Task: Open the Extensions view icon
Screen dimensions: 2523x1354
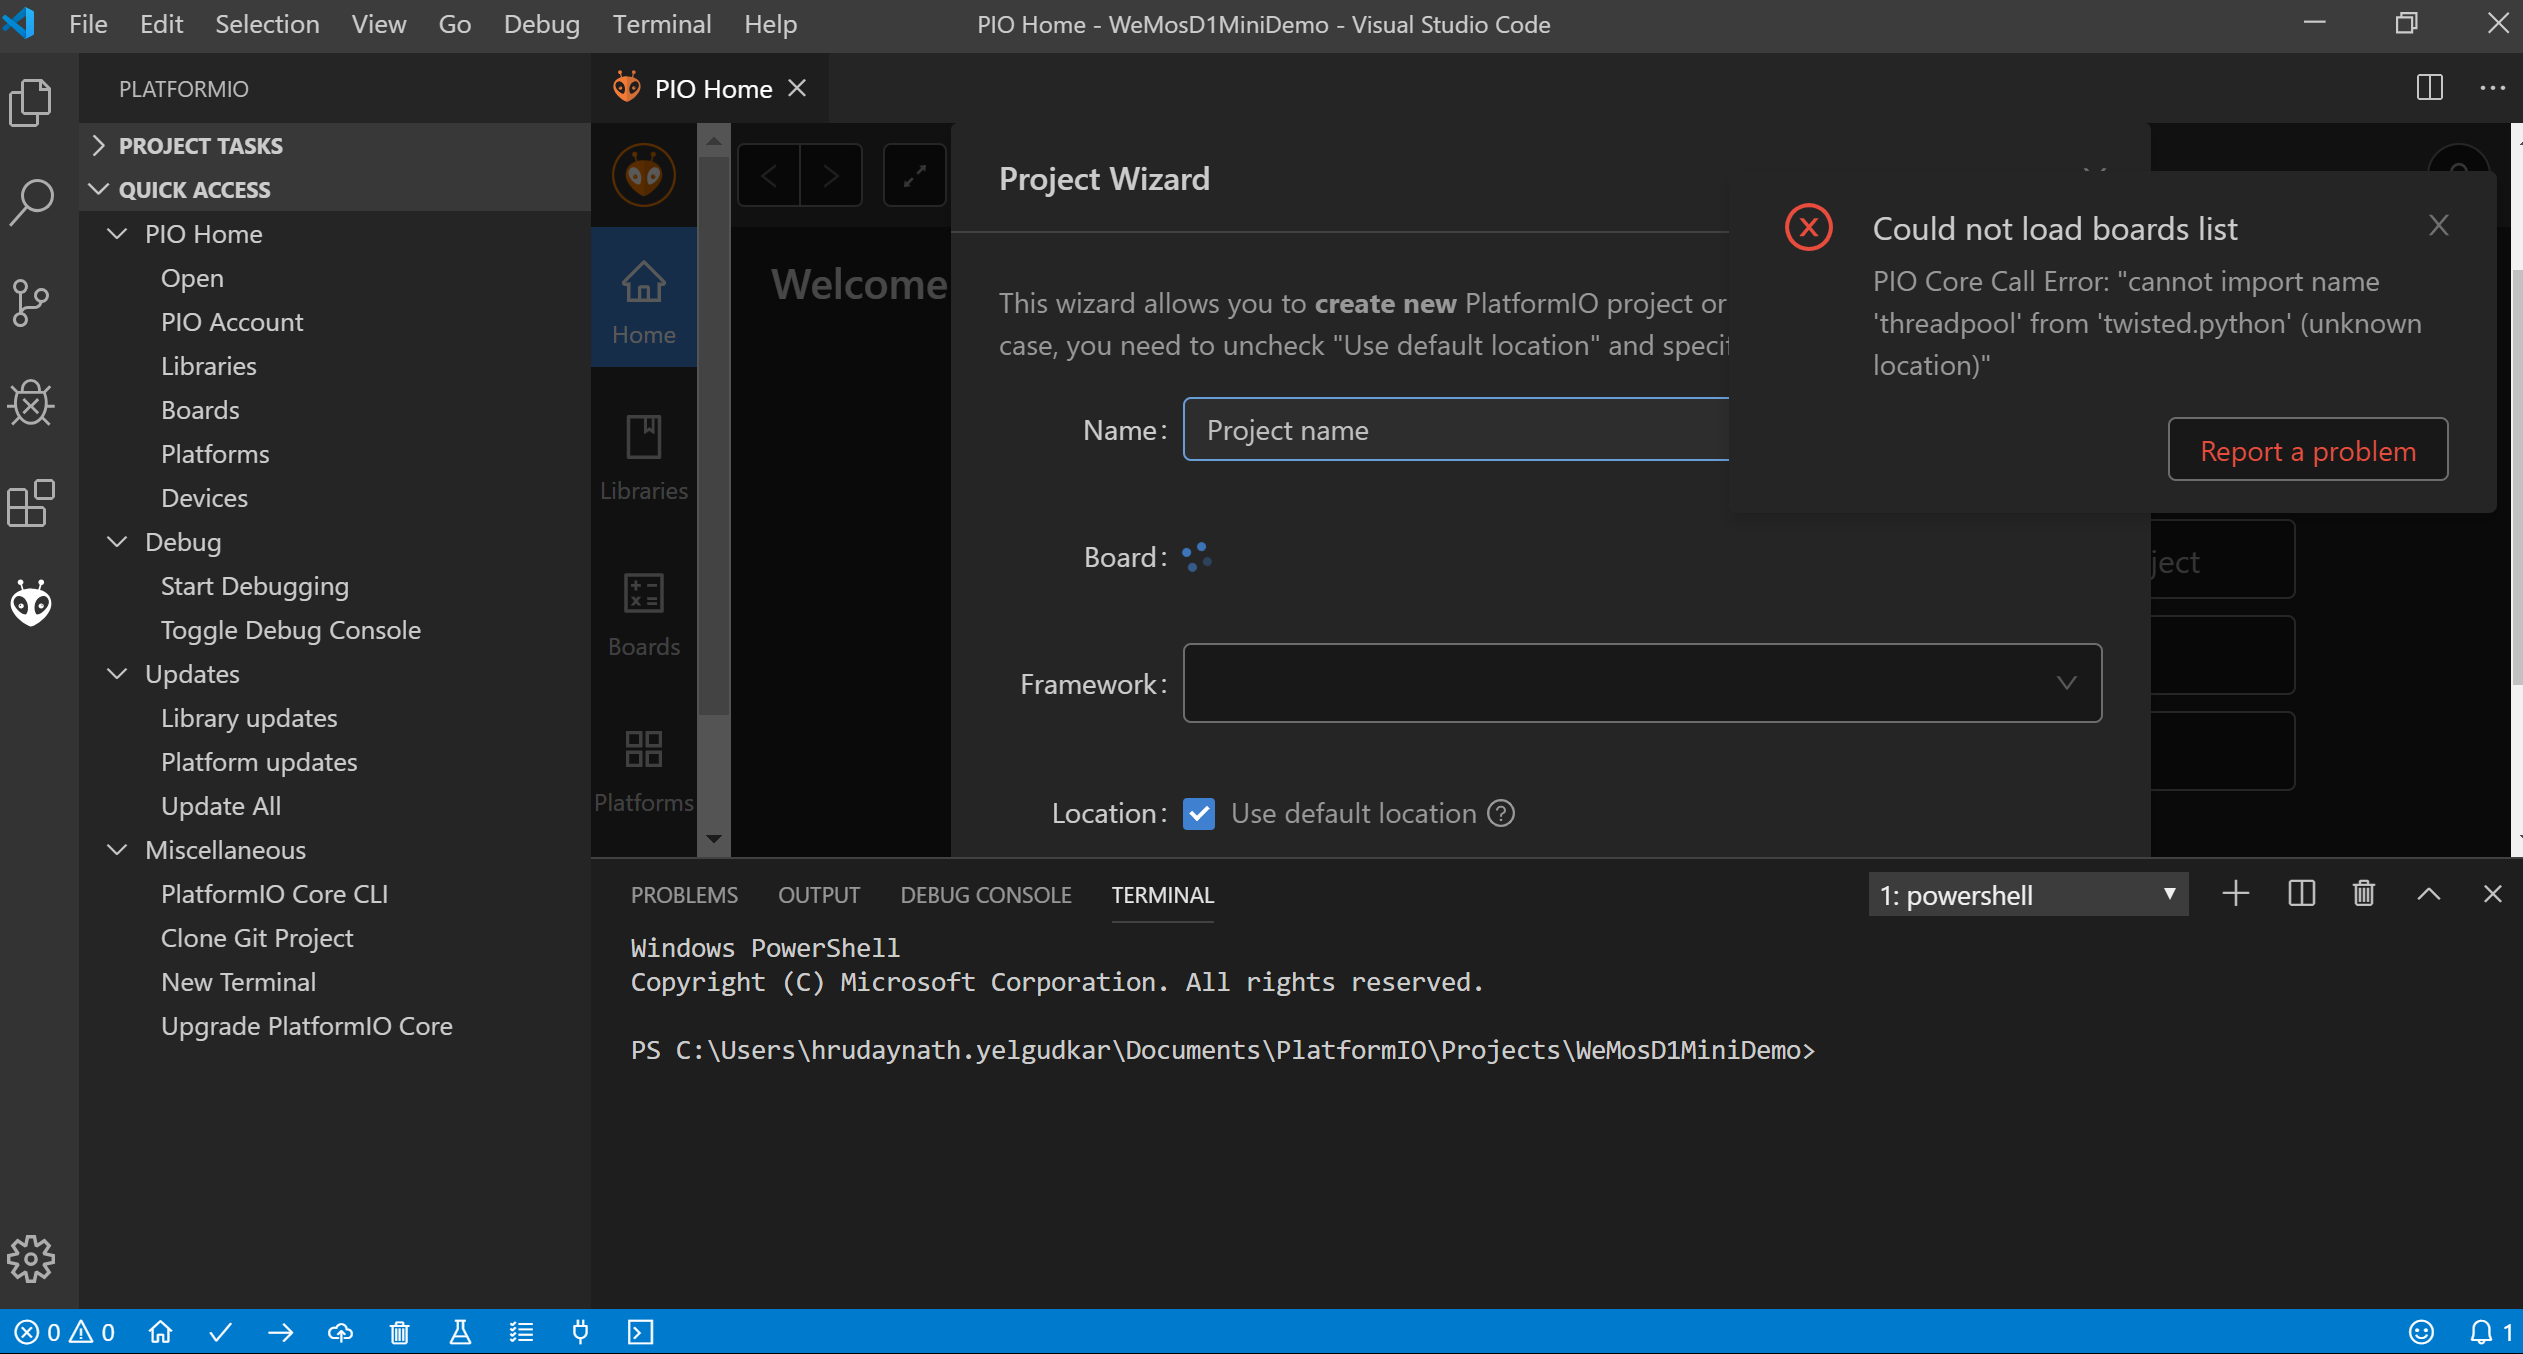Action: click(x=31, y=503)
